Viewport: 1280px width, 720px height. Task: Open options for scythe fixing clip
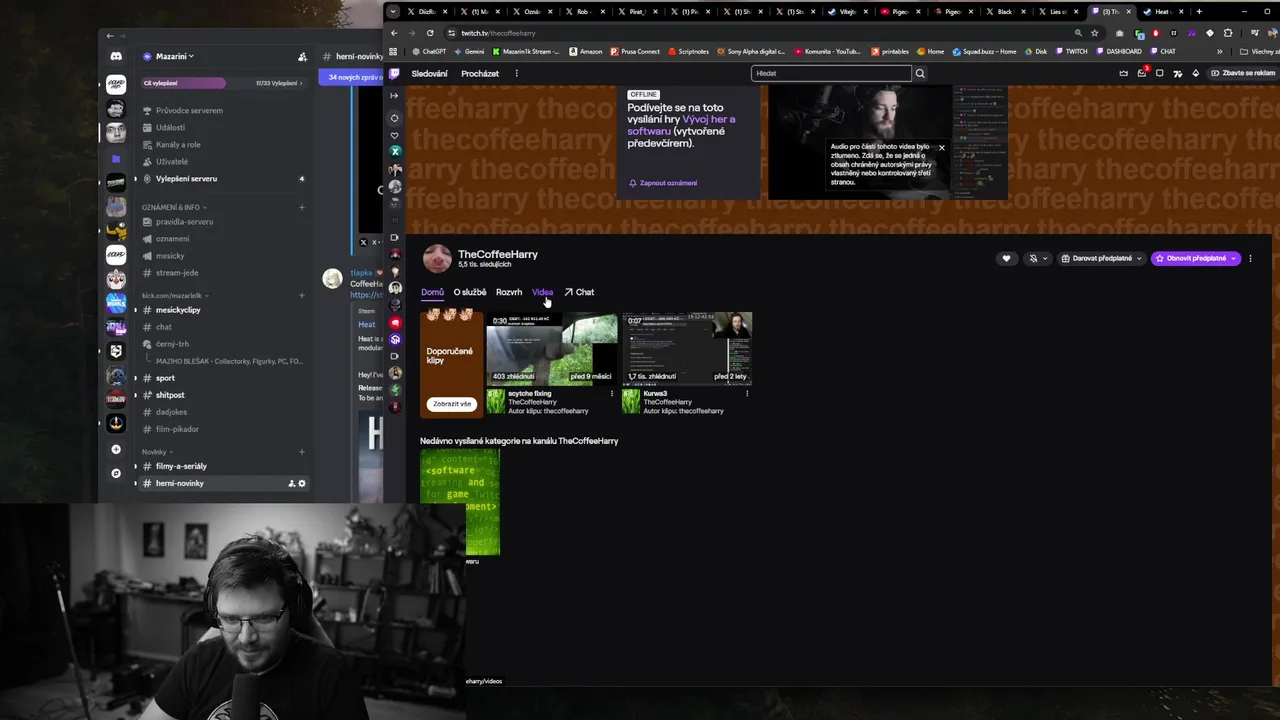click(612, 394)
